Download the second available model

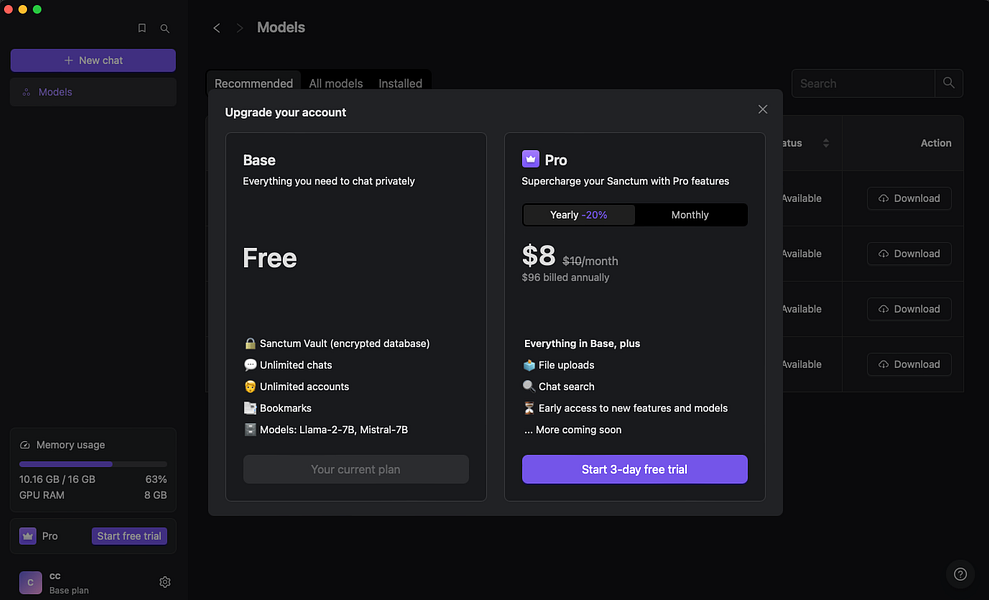click(910, 254)
